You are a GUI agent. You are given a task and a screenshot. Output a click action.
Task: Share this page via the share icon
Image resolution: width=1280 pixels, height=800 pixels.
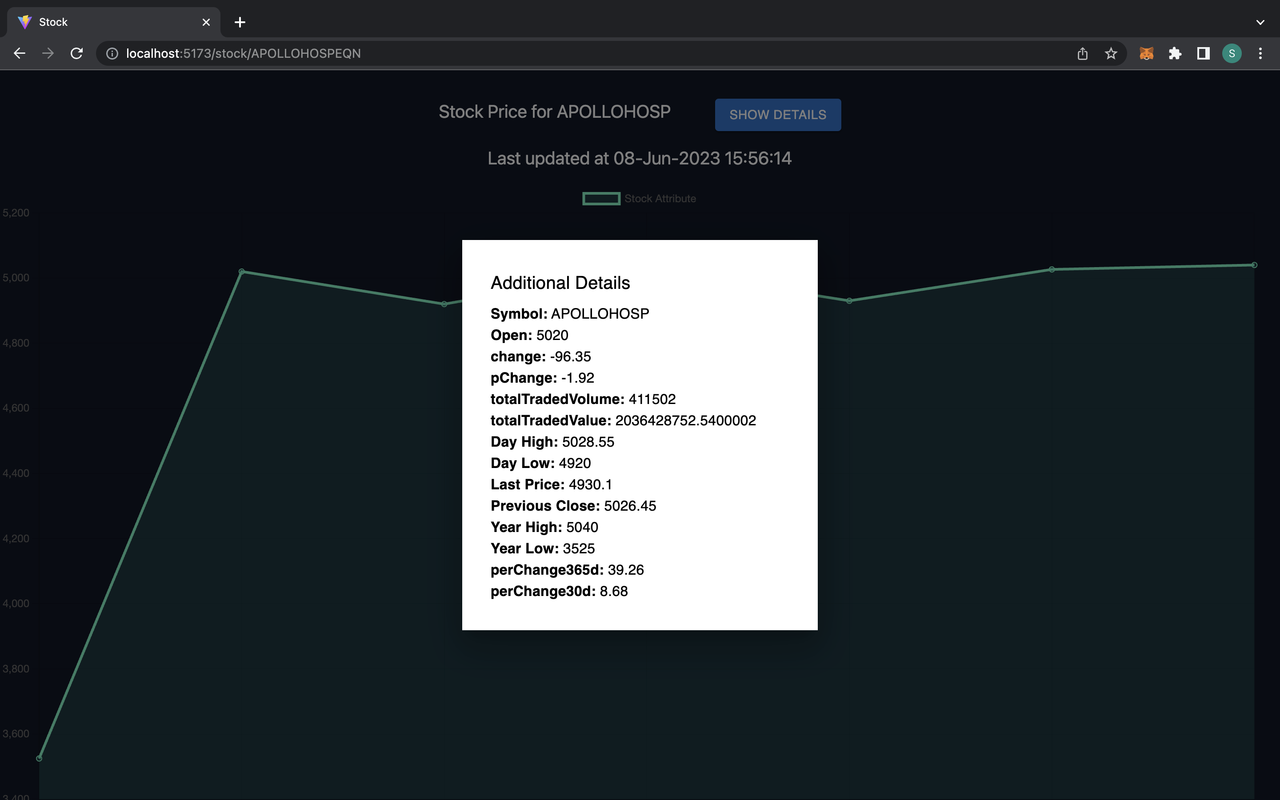pyautogui.click(x=1082, y=54)
